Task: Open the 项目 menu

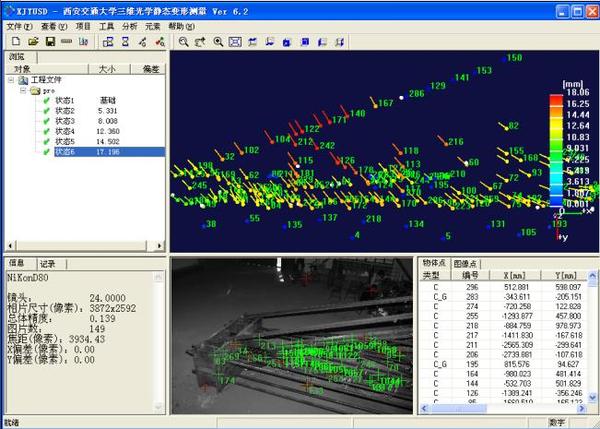Action: 83,26
